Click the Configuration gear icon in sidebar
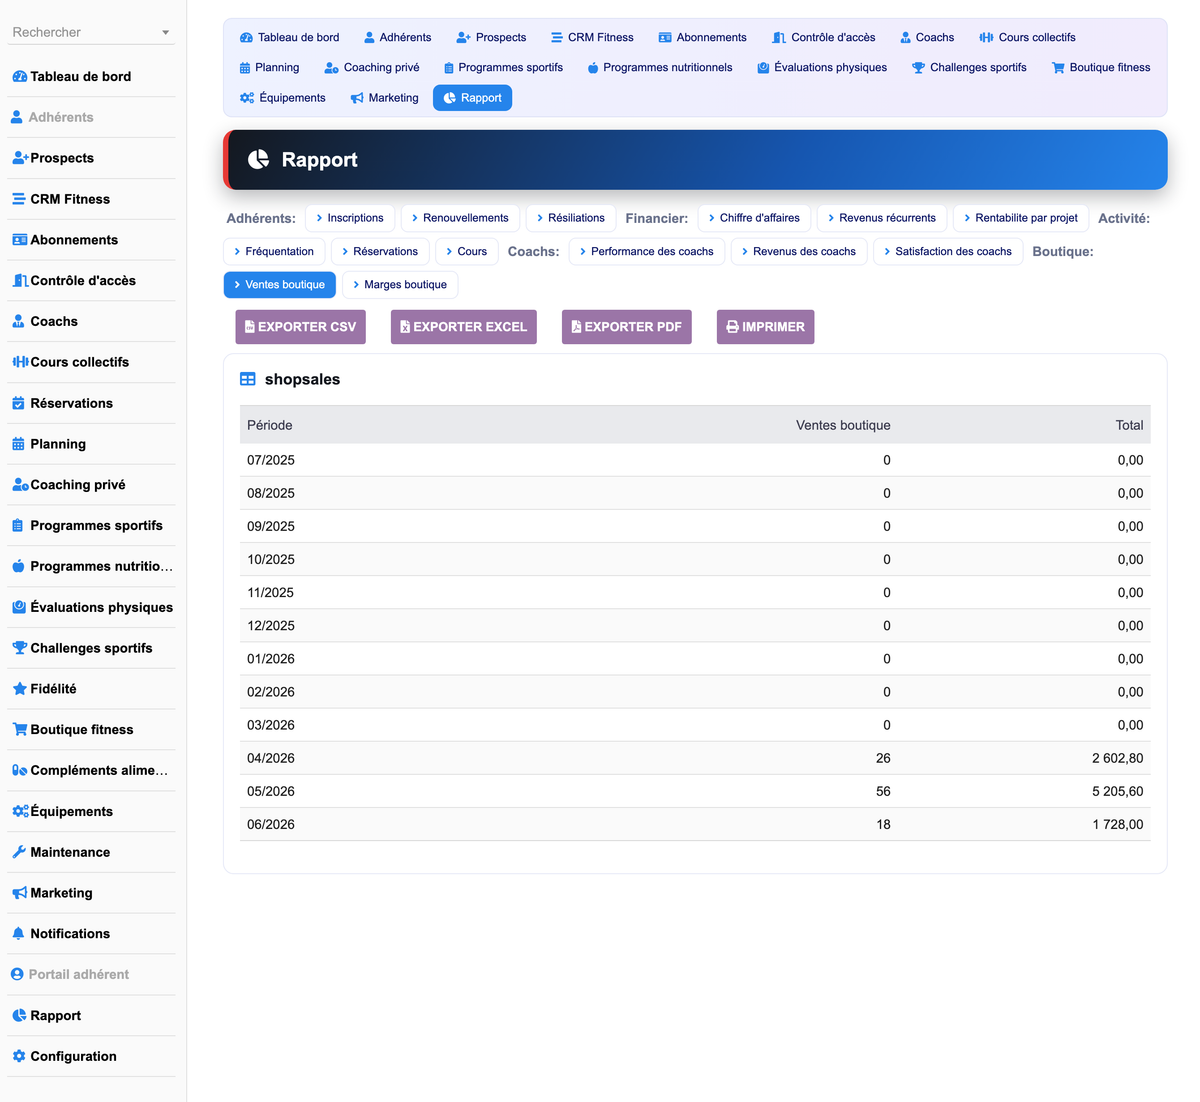The width and height of the screenshot is (1200, 1102). (x=19, y=1056)
